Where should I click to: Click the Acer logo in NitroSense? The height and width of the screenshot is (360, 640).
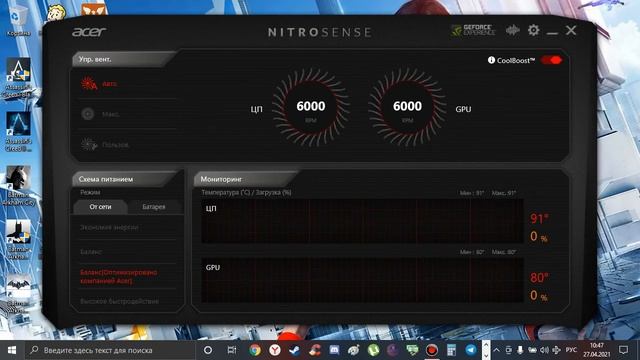(x=89, y=31)
